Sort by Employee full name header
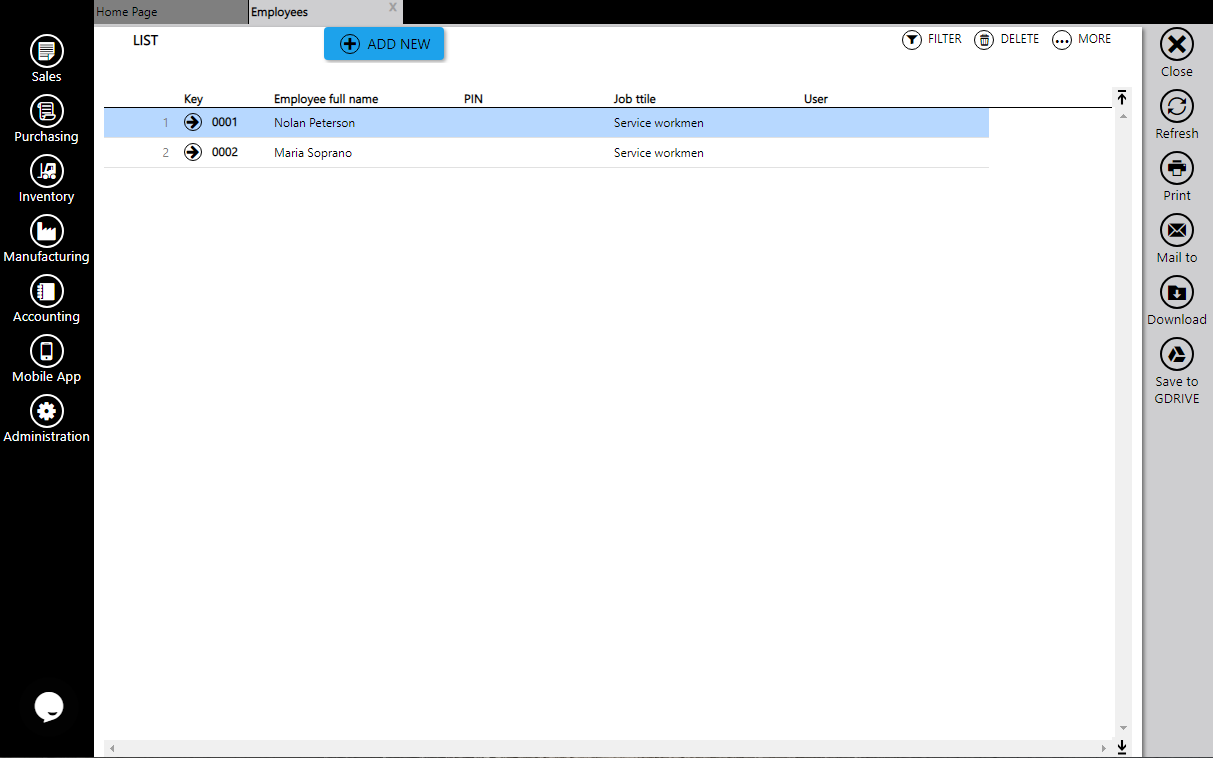The width and height of the screenshot is (1213, 758). pos(326,99)
